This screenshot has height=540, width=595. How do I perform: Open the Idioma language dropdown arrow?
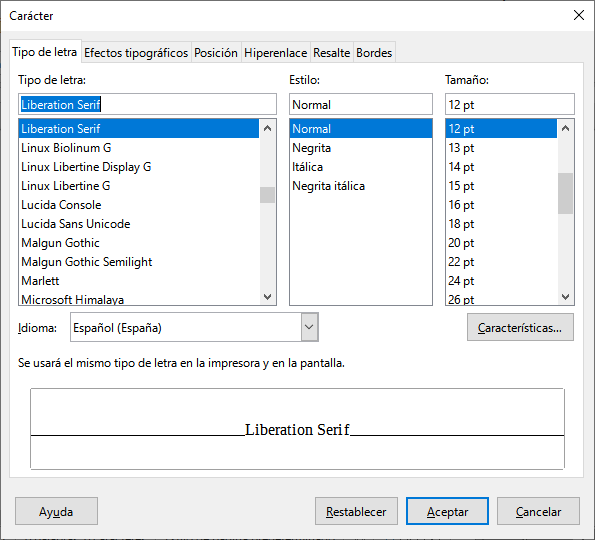[309, 327]
